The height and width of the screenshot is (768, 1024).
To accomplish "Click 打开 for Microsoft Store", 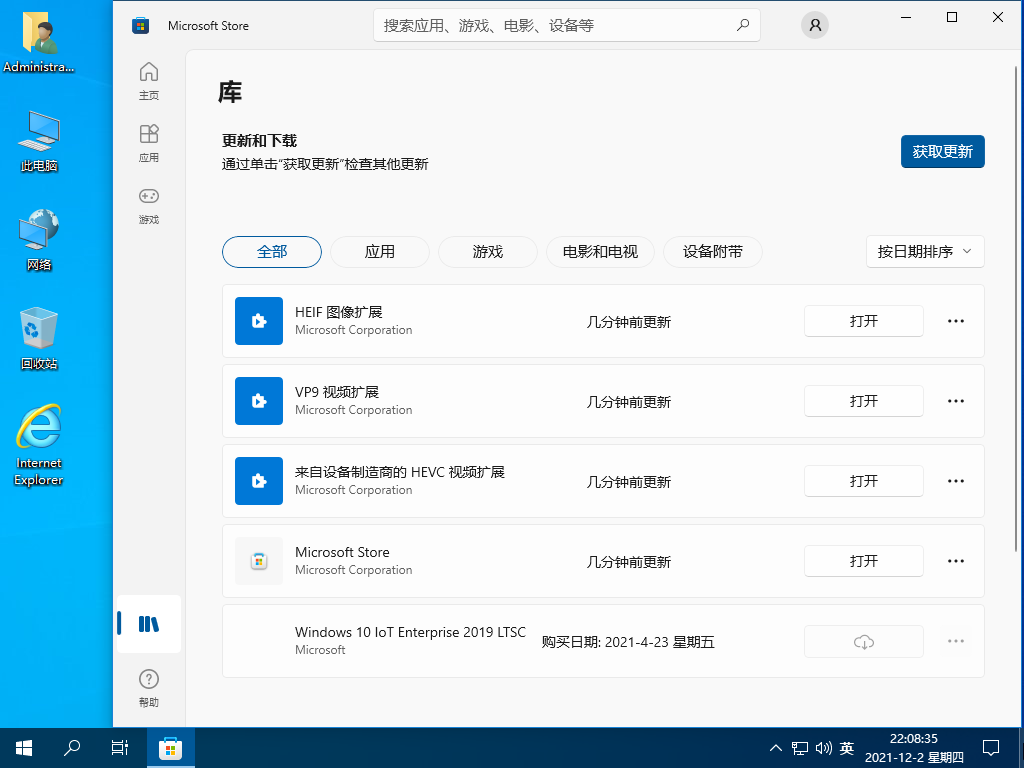I will tap(864, 561).
